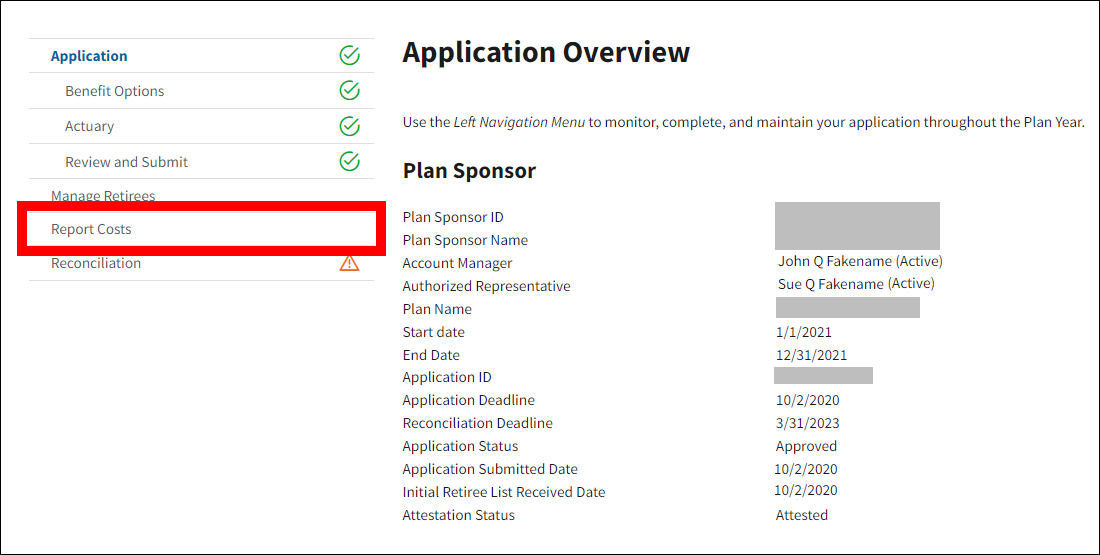Image resolution: width=1100 pixels, height=555 pixels.
Task: Click green checkmark icon beside Application
Action: click(349, 56)
